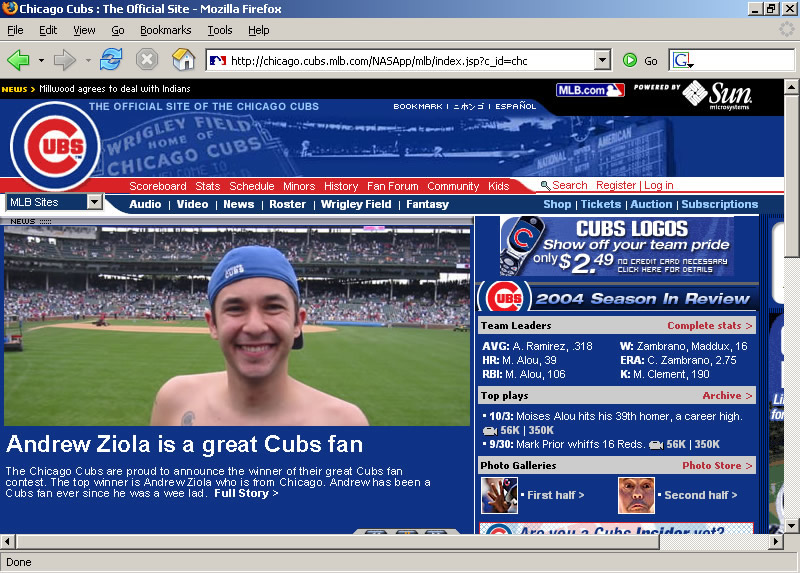Click the vertical scrollbar down arrow
The image size is (800, 573).
[791, 525]
